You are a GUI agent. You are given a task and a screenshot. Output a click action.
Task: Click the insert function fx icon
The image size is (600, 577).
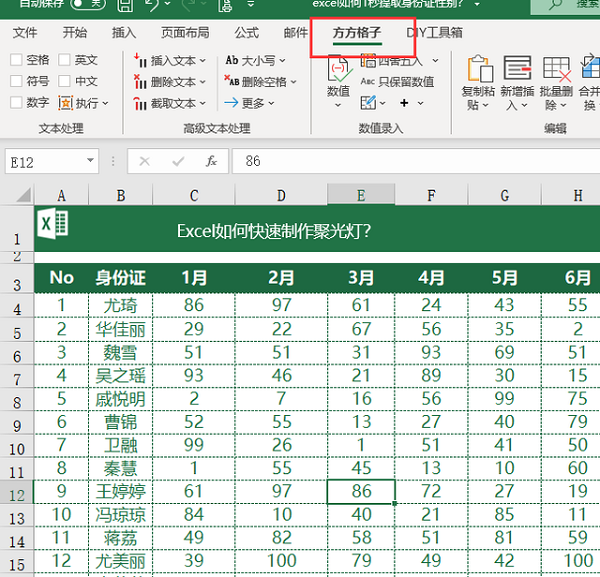click(x=211, y=161)
